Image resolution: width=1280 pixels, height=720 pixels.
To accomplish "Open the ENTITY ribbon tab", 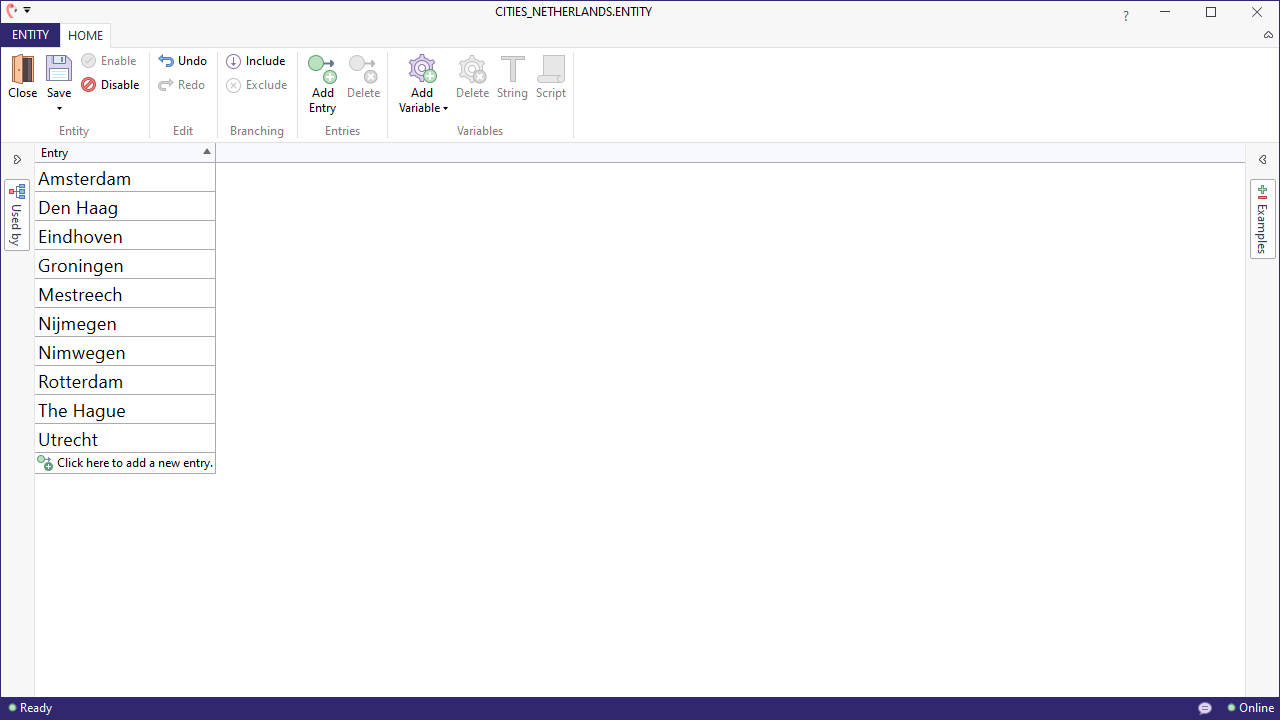I will tap(30, 35).
